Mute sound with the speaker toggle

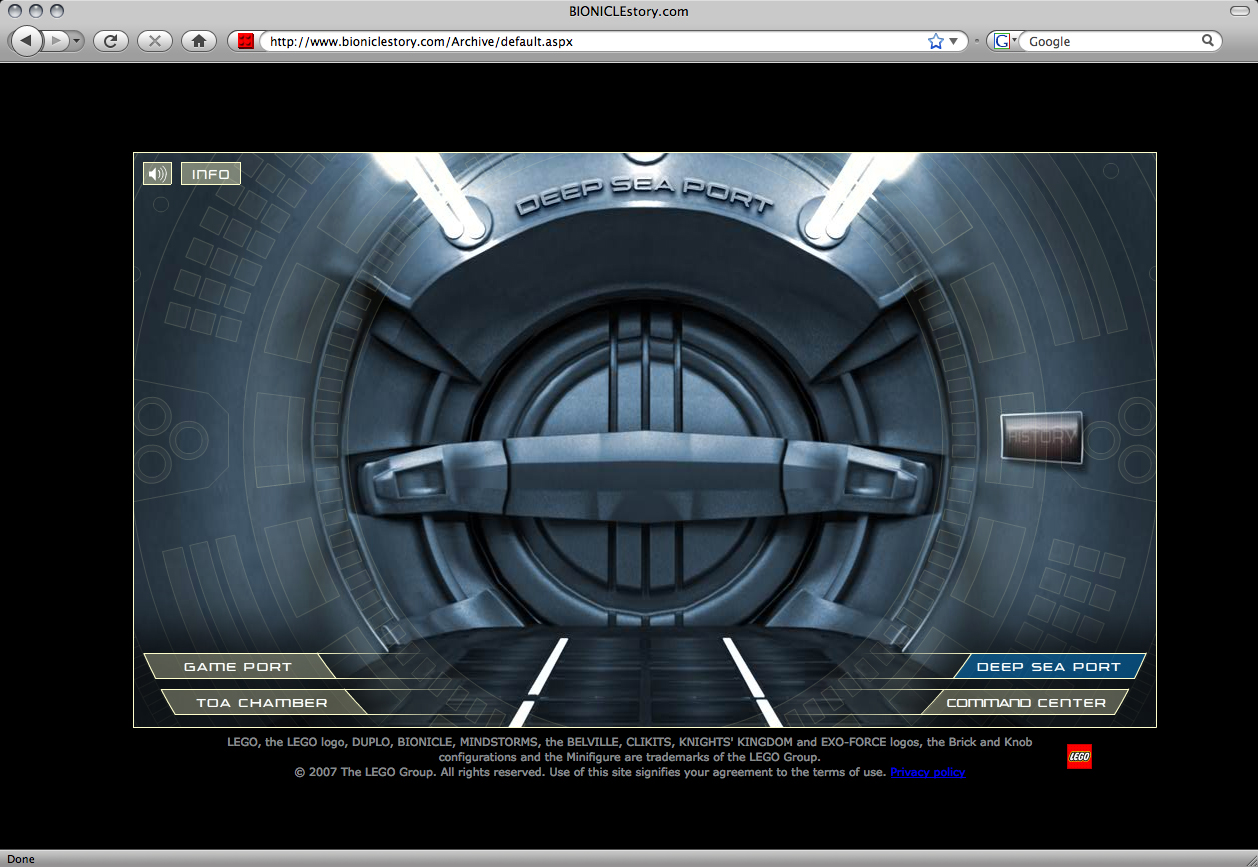pos(157,174)
